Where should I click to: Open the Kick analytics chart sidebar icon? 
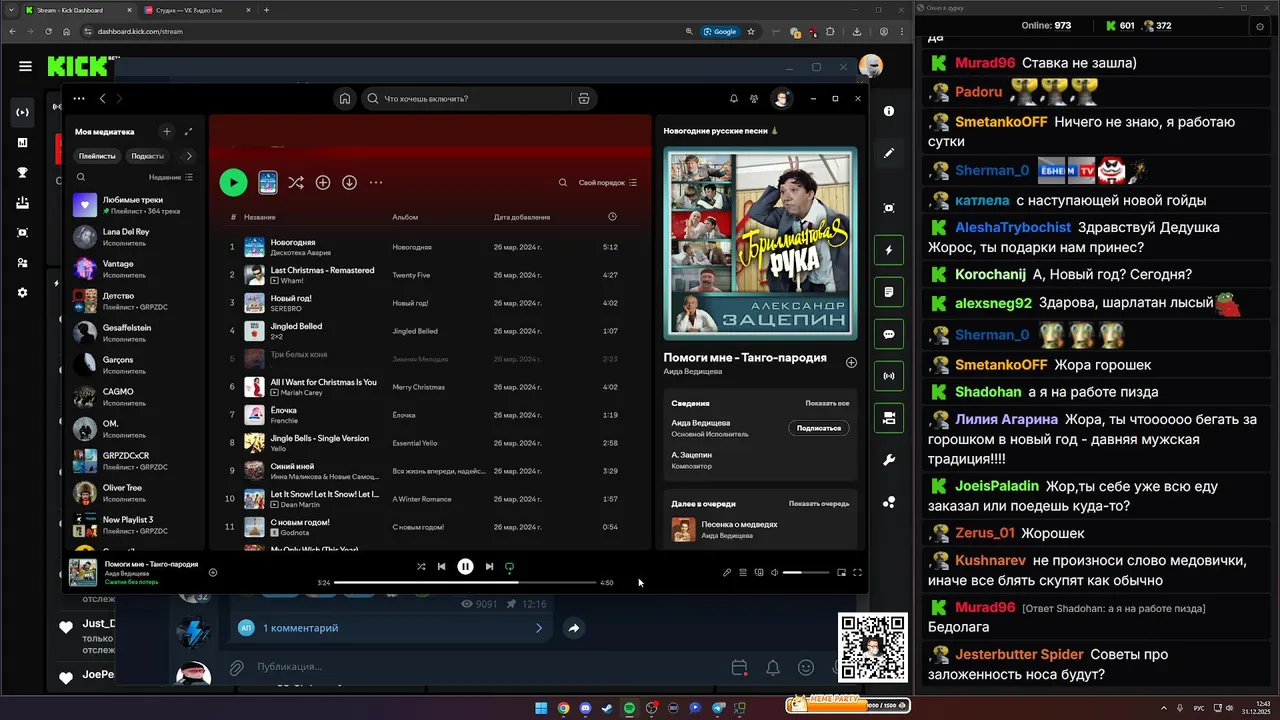pos(22,142)
